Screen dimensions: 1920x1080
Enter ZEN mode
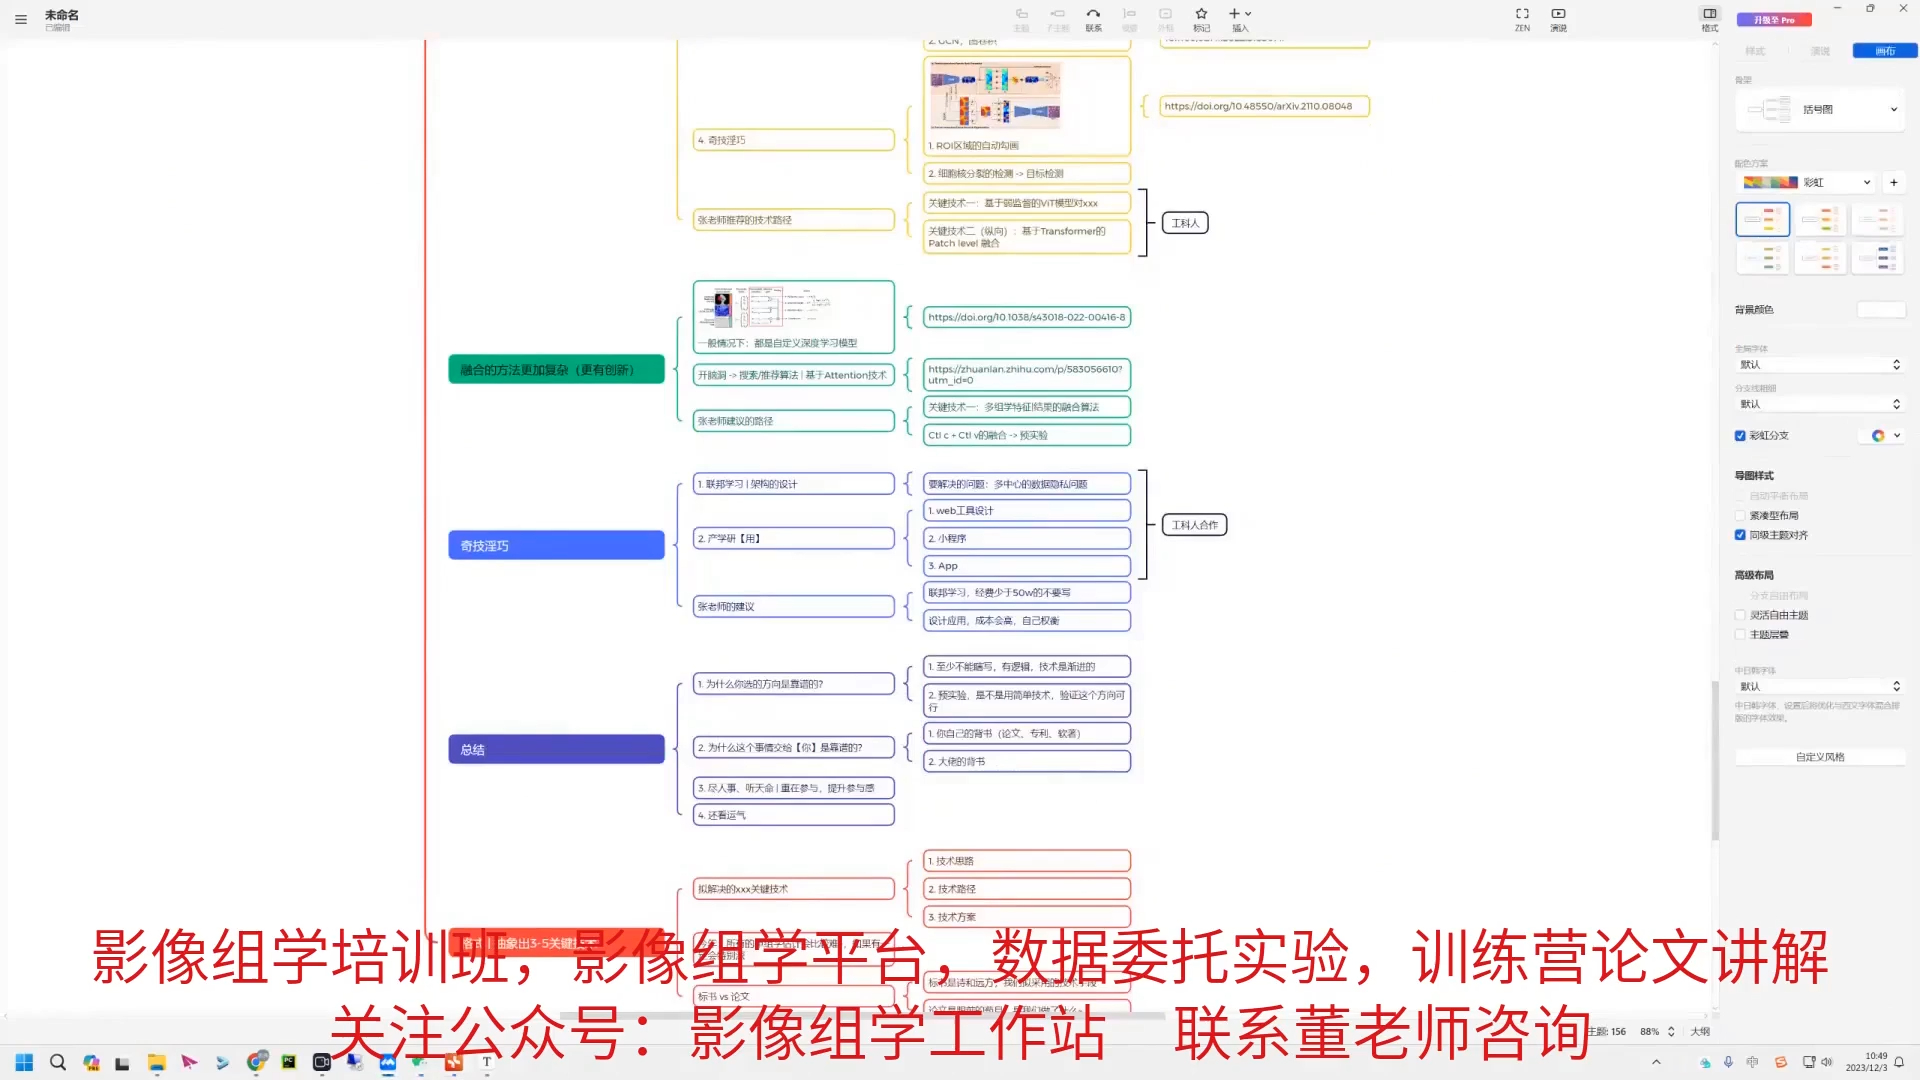1522,19
